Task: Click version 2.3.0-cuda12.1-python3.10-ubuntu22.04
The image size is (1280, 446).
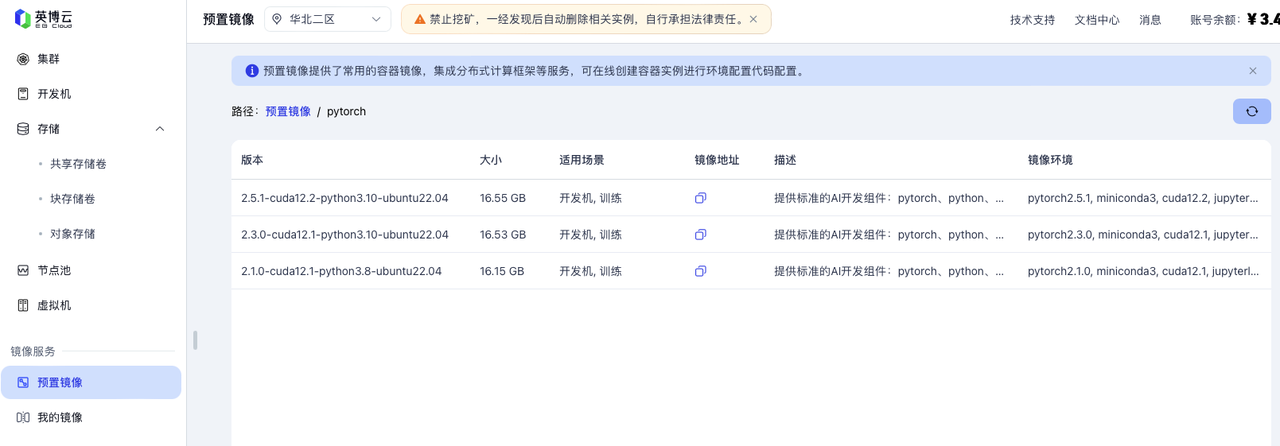Action: [345, 235]
